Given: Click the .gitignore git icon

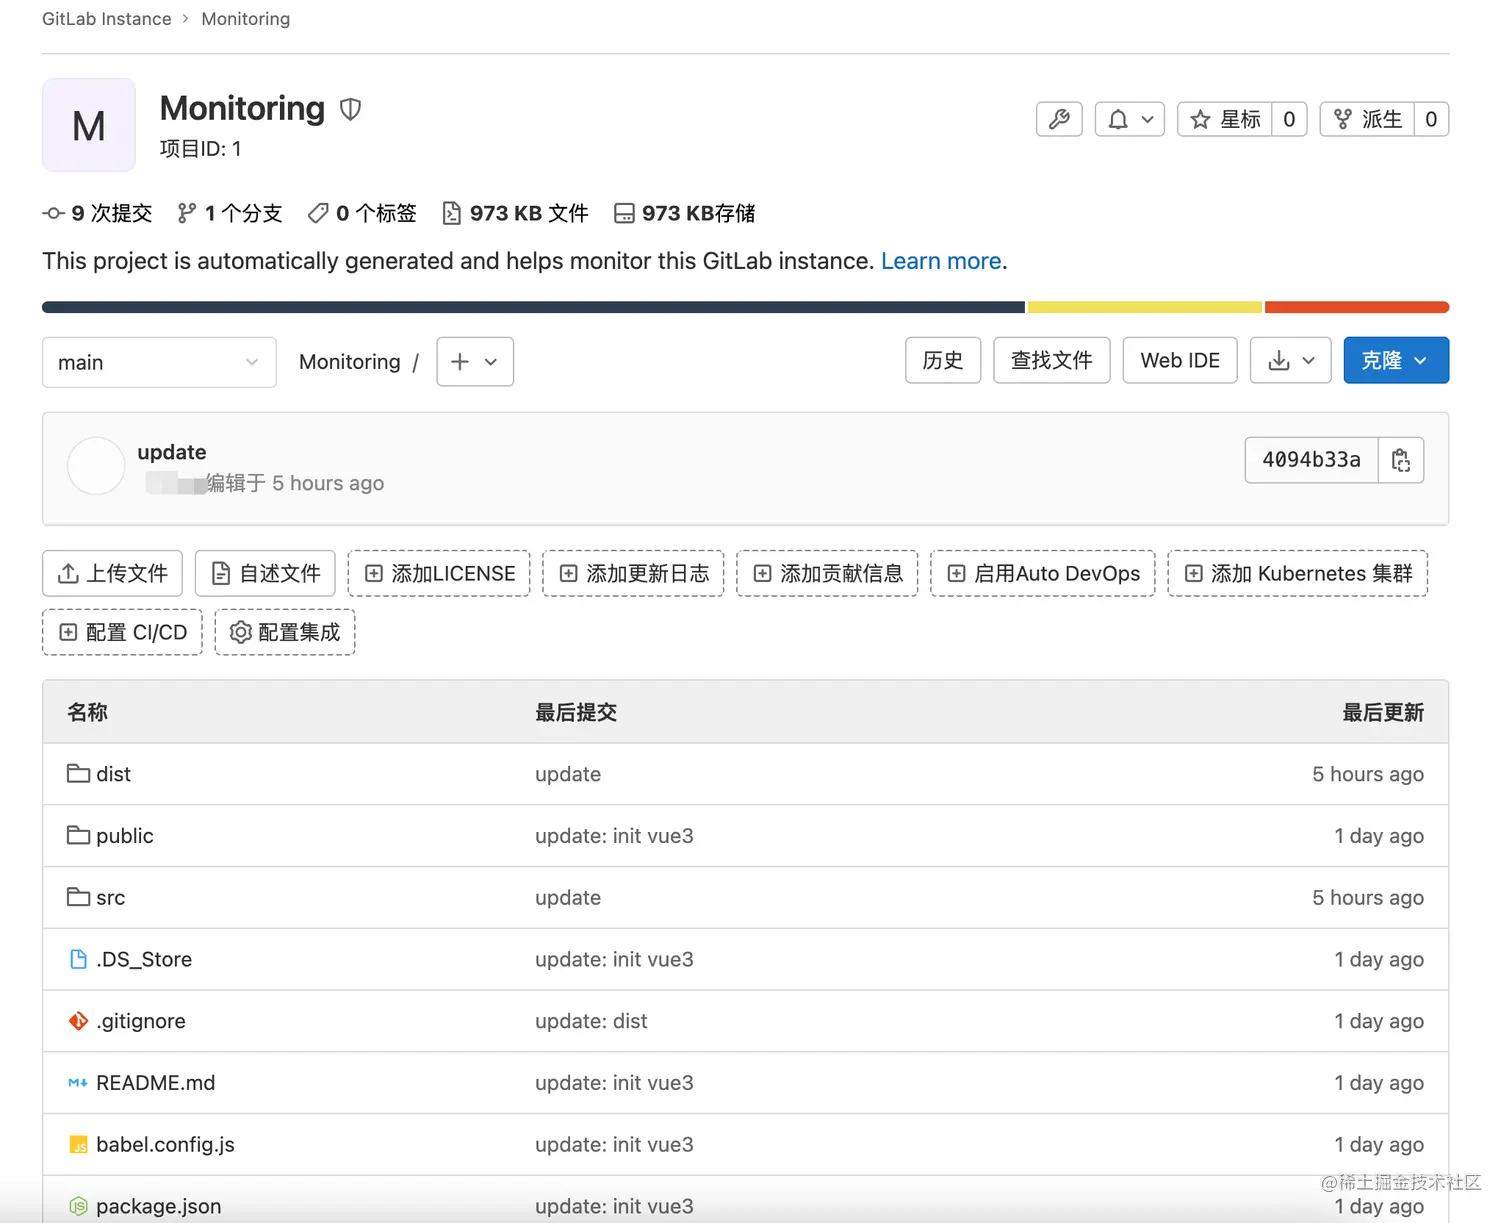Looking at the screenshot, I should tap(78, 1021).
